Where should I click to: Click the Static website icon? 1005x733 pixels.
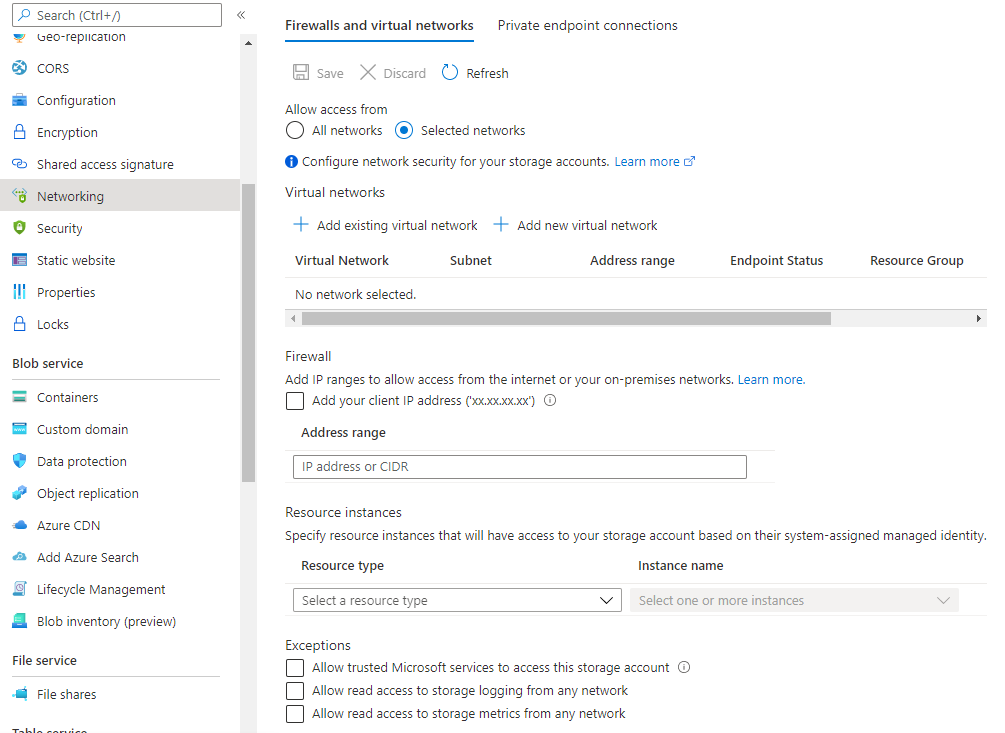pos(20,260)
